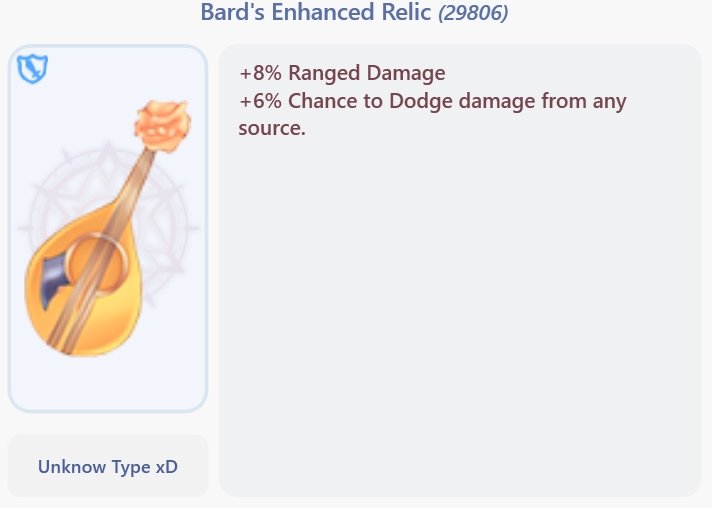
Task: Click the blue shield icon on the card
Action: pos(33,69)
